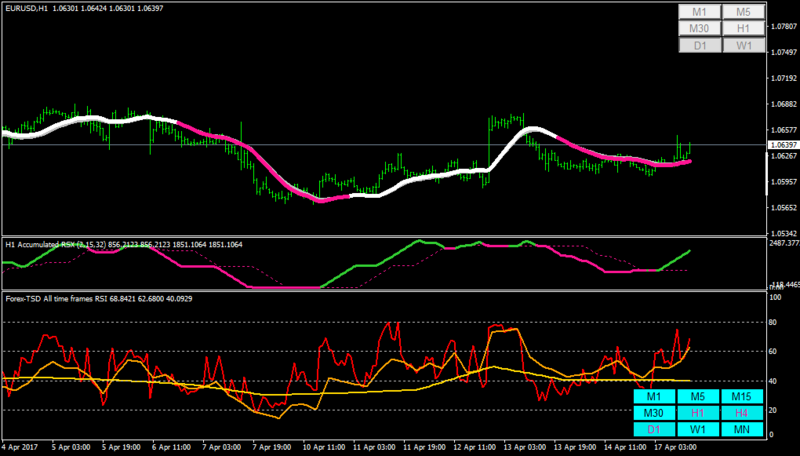The image size is (800, 456).
Task: Enable cyan MN RSI timeframe
Action: coord(742,429)
